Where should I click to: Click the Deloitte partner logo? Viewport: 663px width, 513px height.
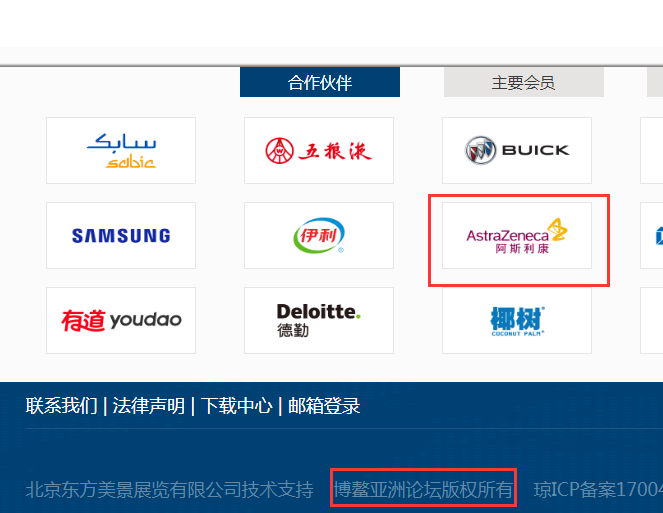pos(319,320)
